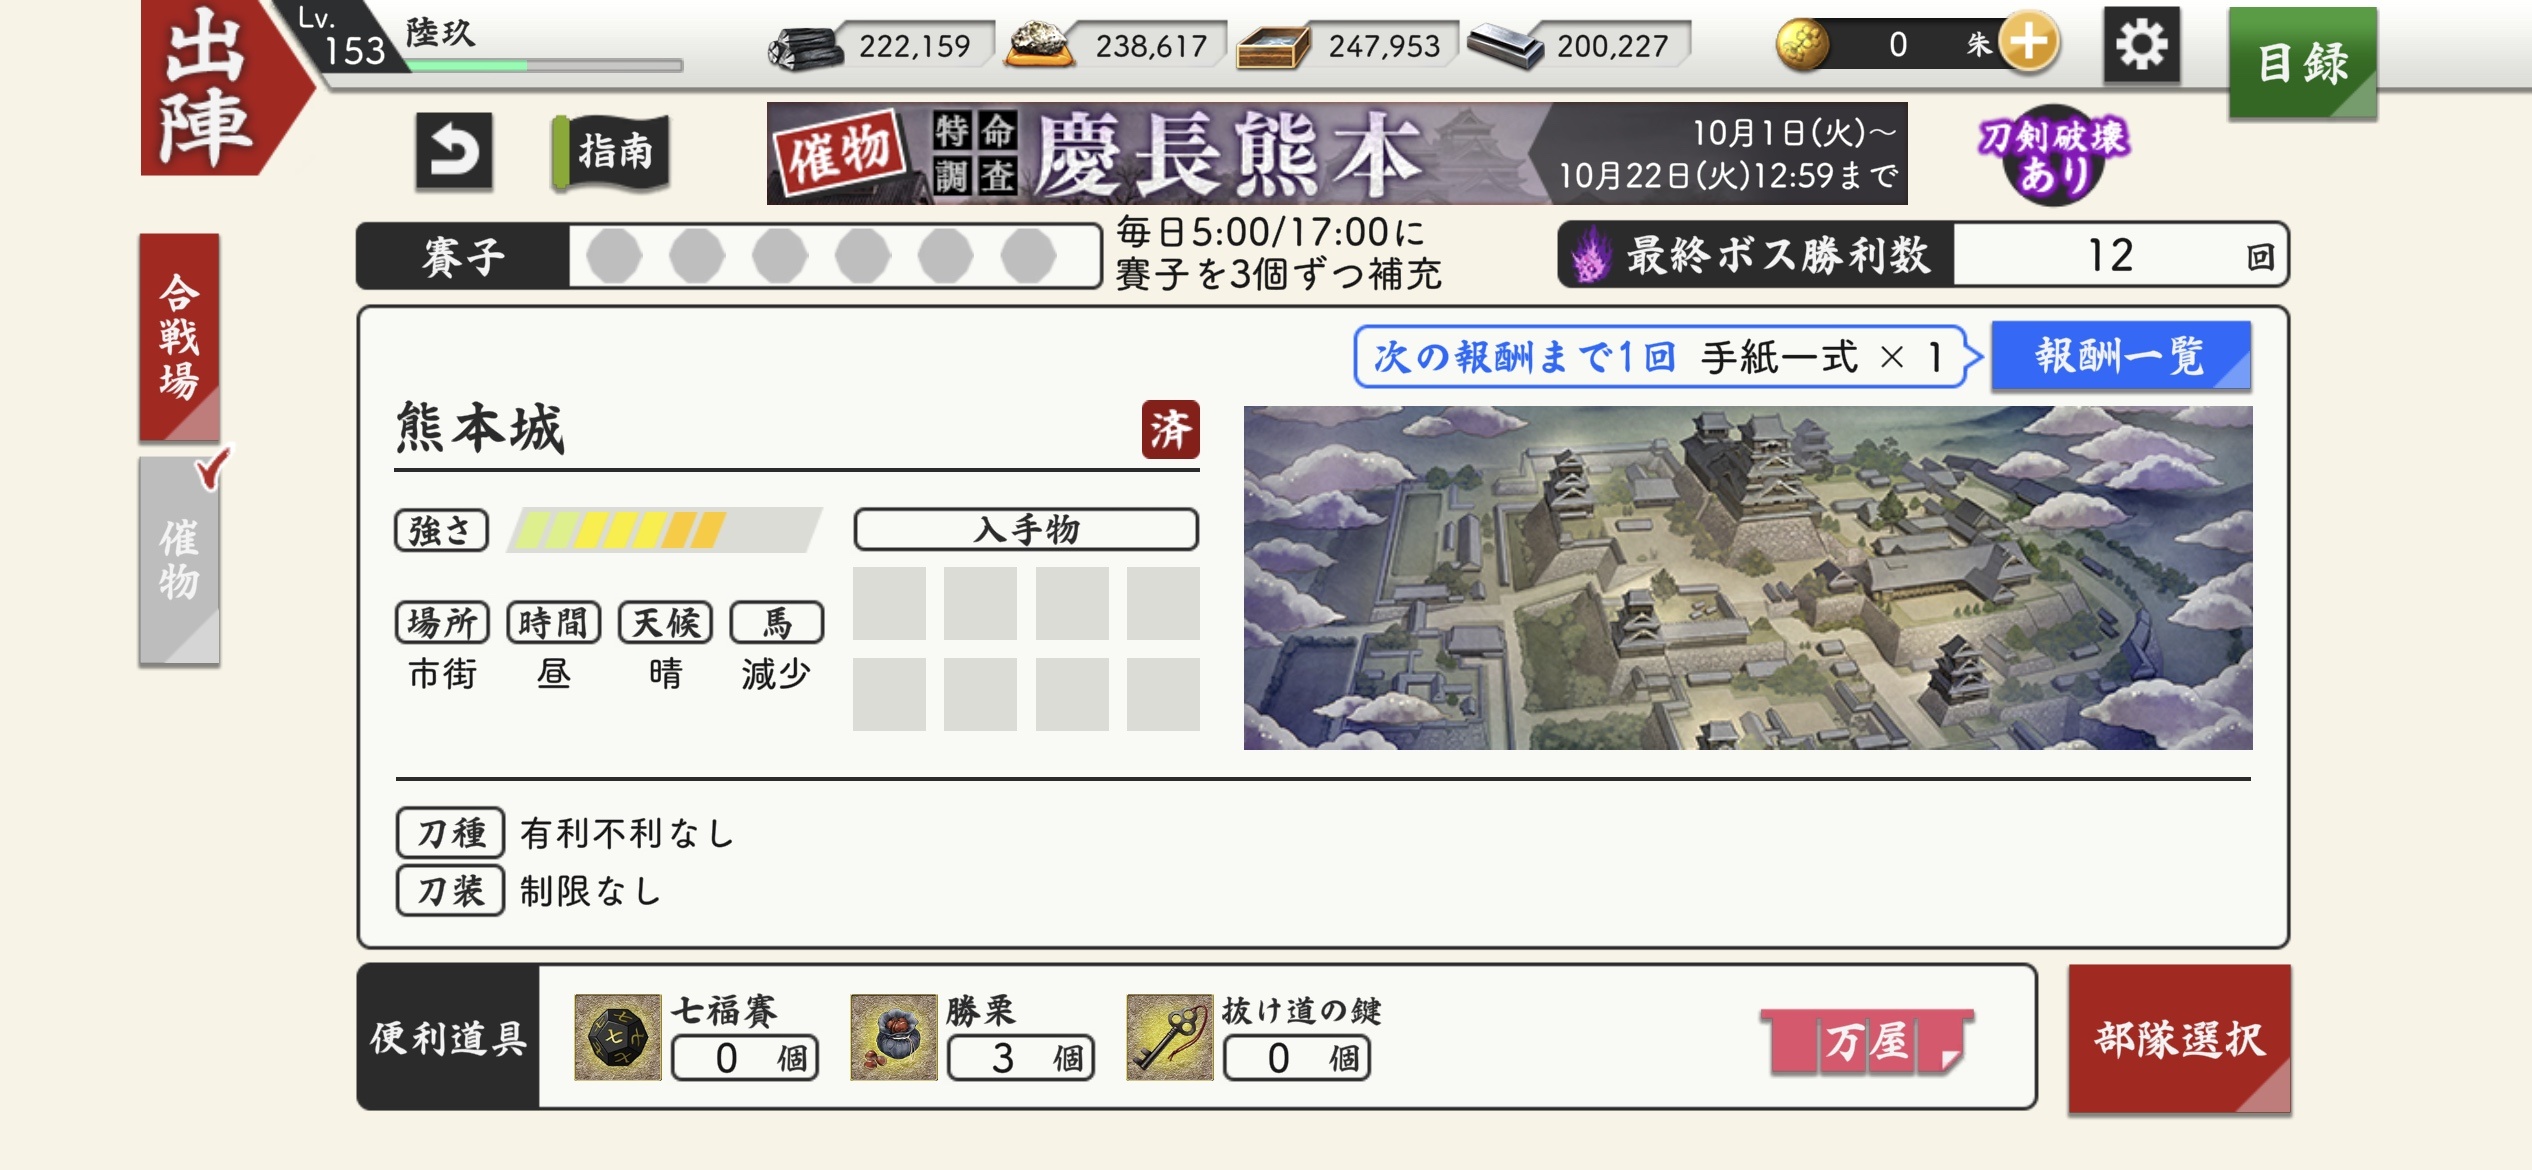Click the 強さ difficulty gauge bar
Viewport: 2532px width, 1170px height.
click(664, 530)
